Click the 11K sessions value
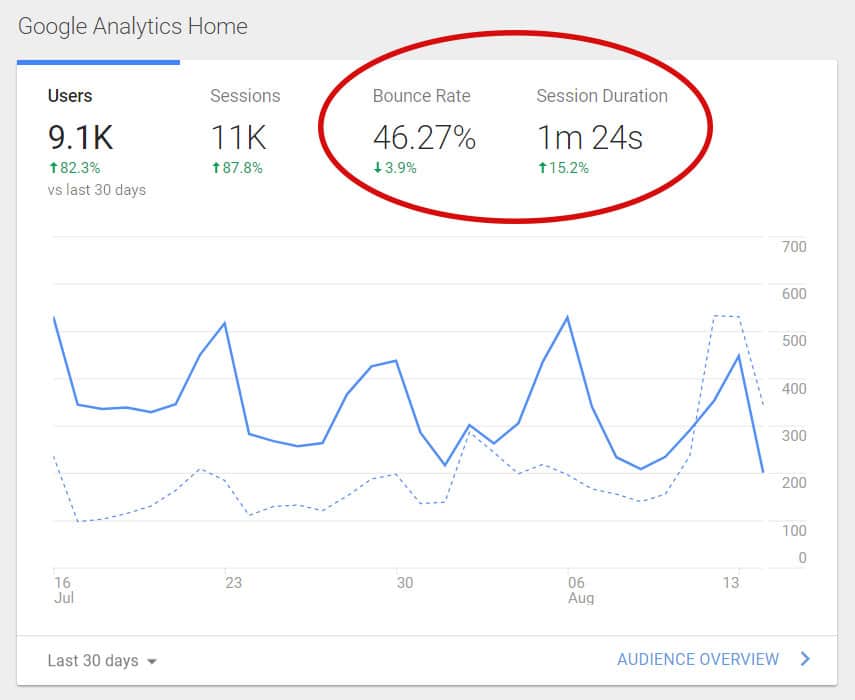Image resolution: width=855 pixels, height=700 pixels. (x=238, y=137)
